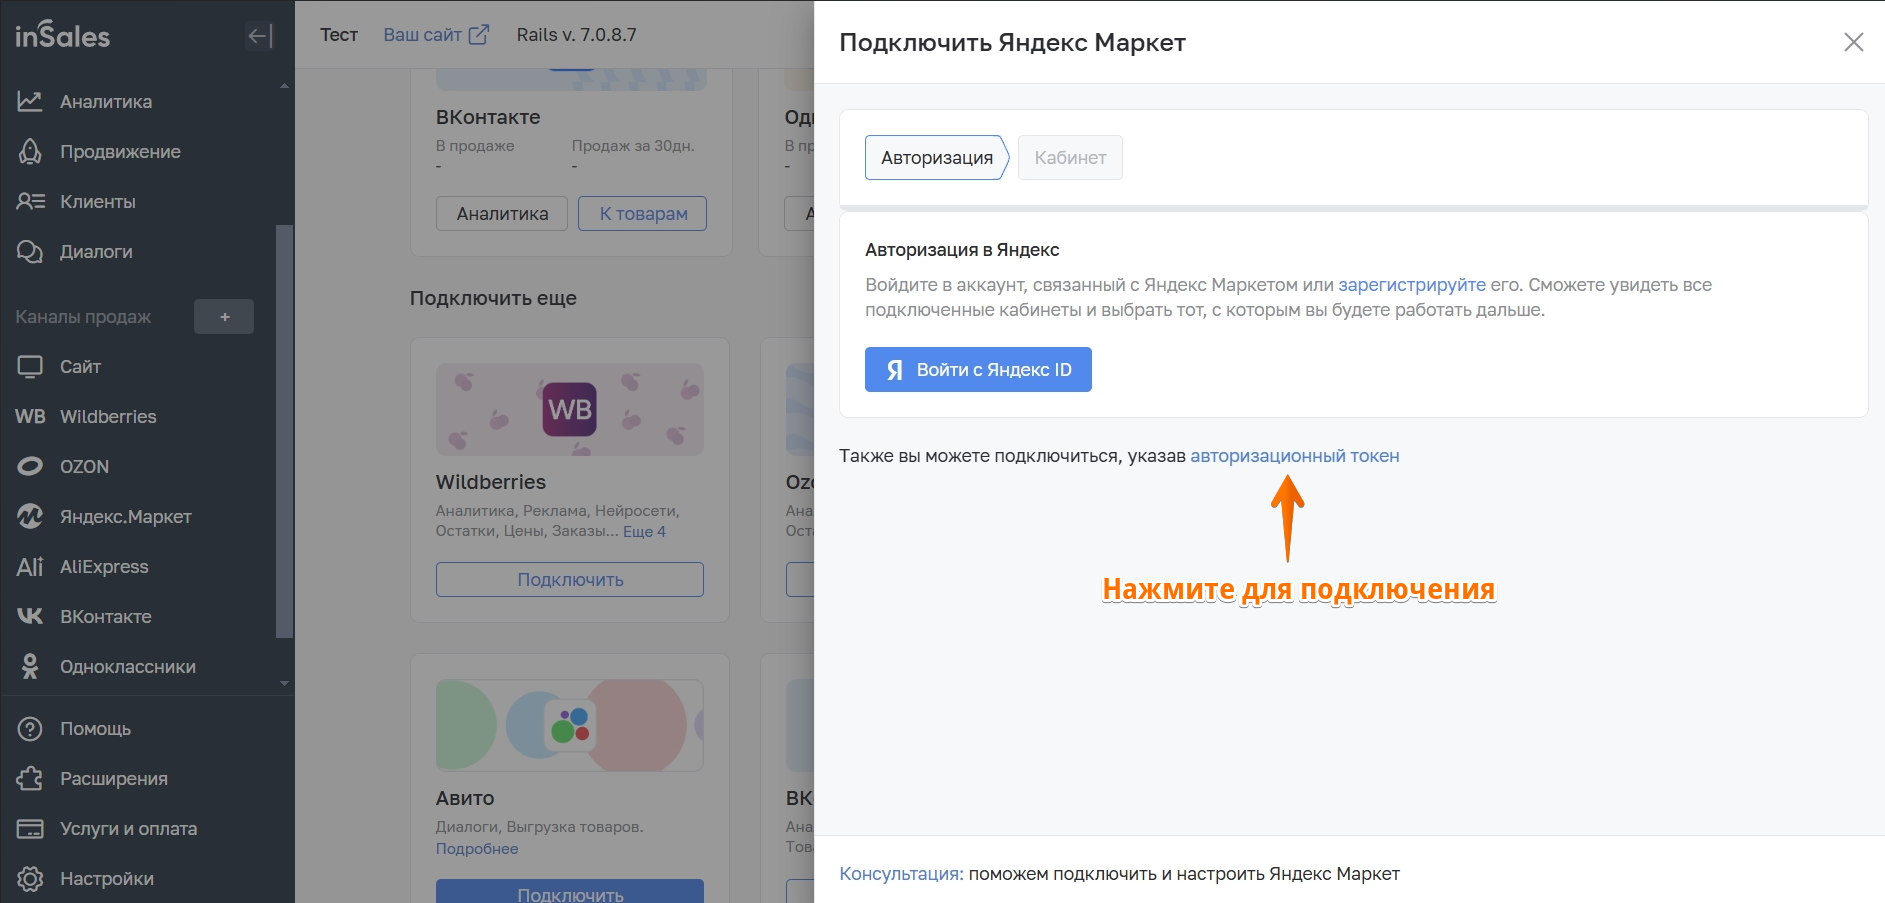Viewport: 1885px width, 903px height.
Task: Click the Яндекс.Маркет sidebar icon
Action: pos(30,516)
